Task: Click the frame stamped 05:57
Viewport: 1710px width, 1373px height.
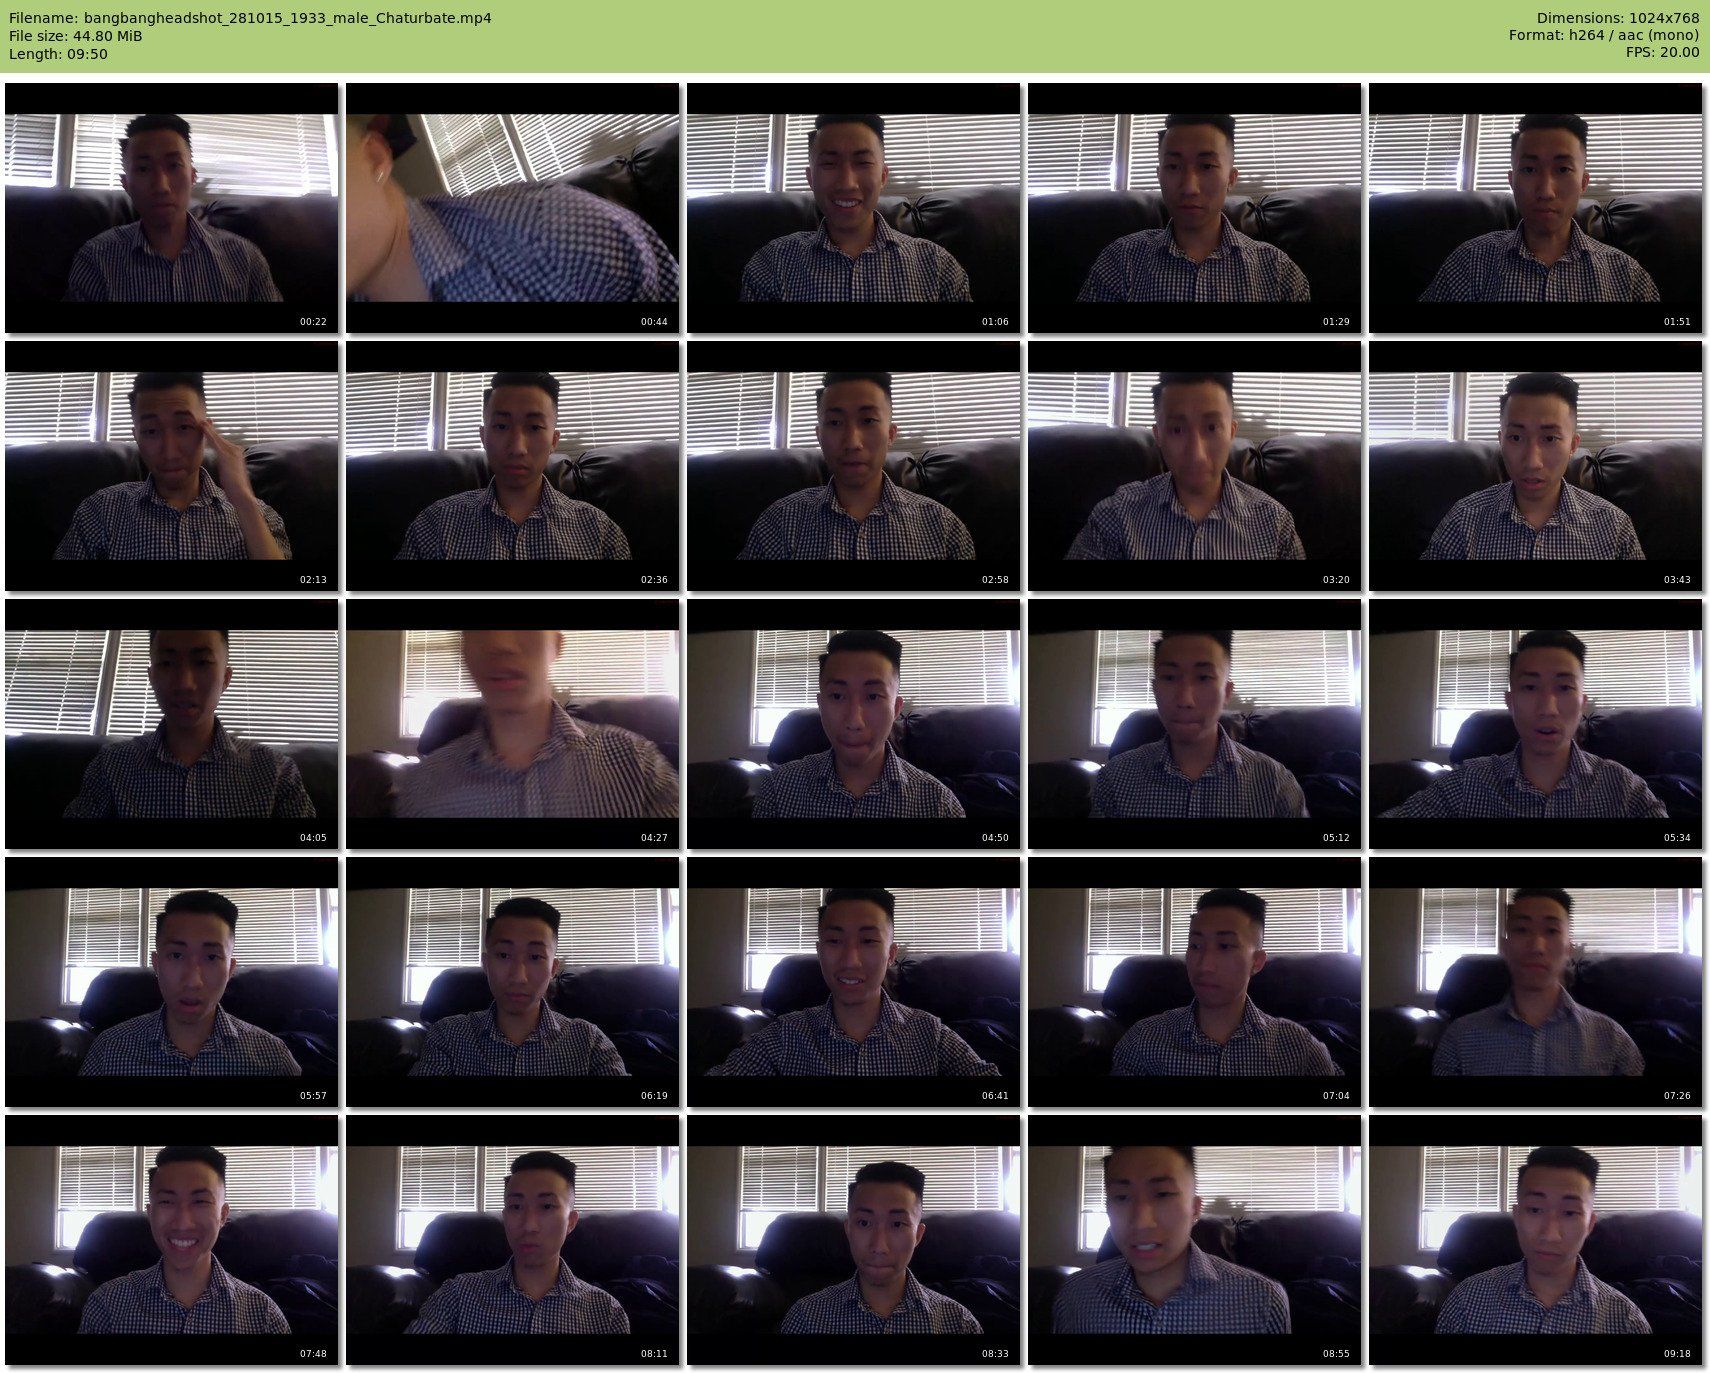Action: pos(172,982)
